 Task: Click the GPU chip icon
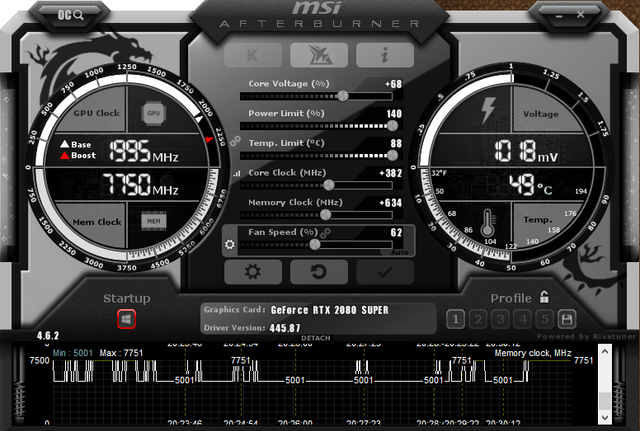(x=153, y=113)
